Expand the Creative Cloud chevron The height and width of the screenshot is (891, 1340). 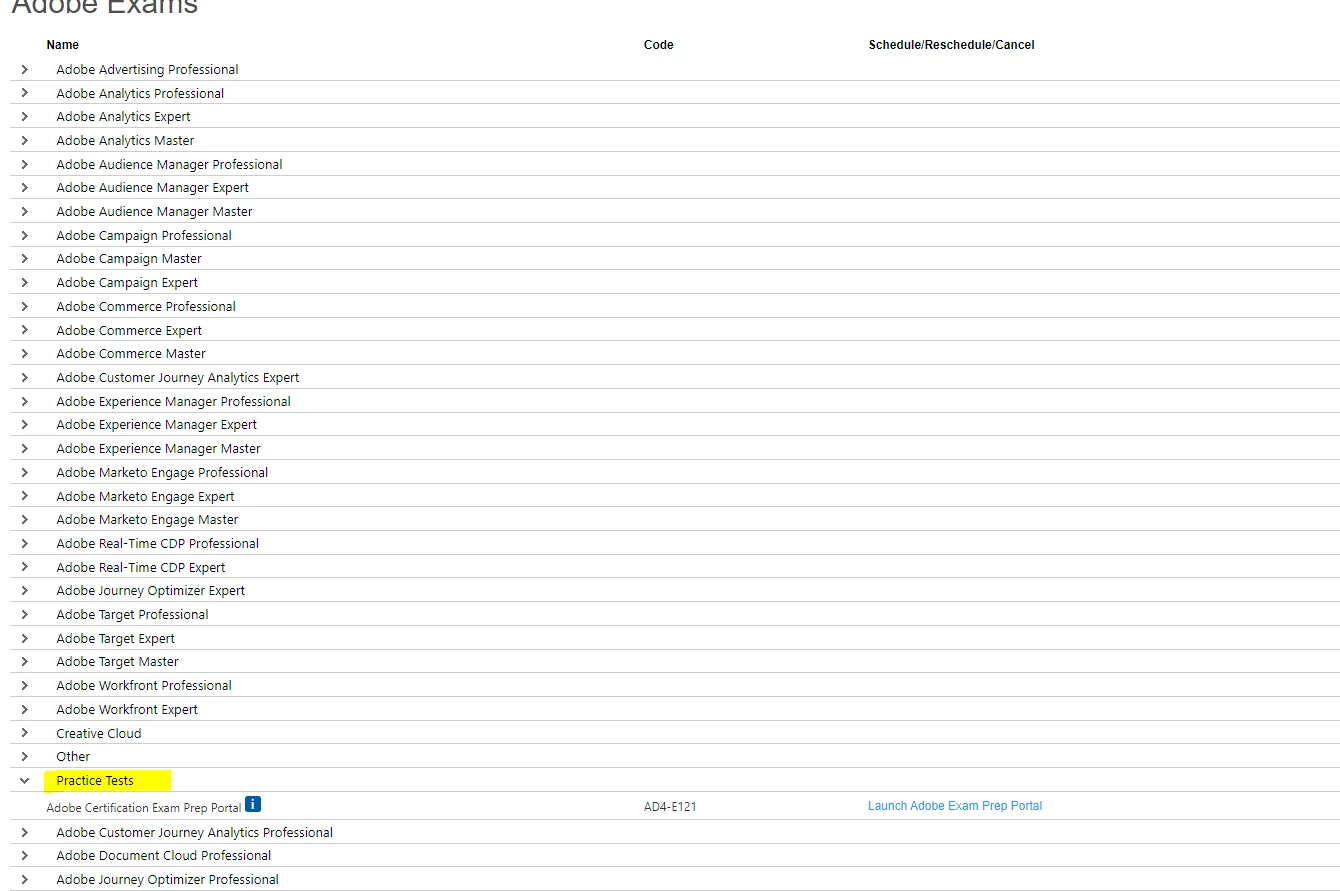click(x=25, y=733)
